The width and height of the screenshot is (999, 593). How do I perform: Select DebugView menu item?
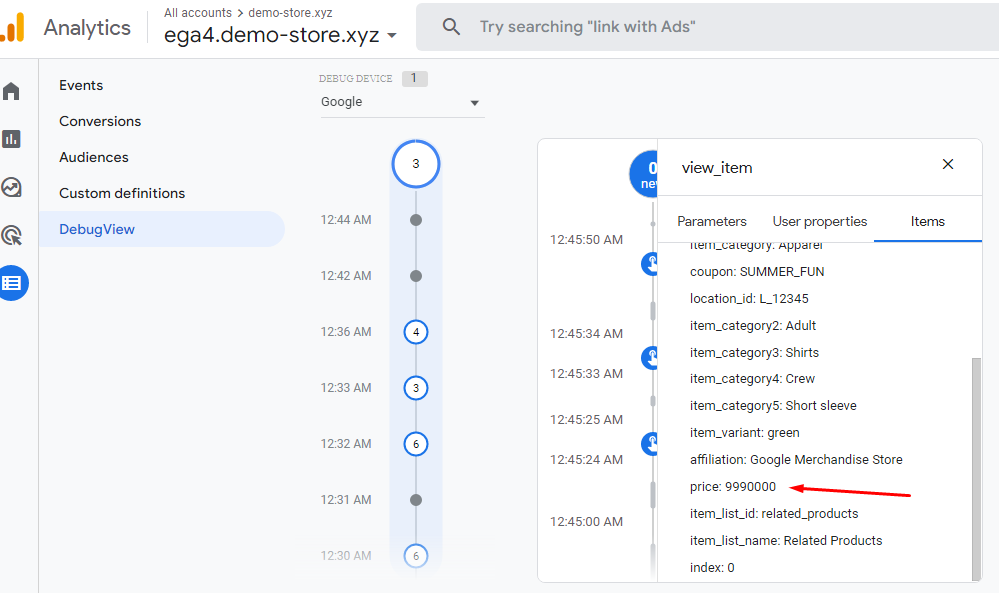[161, 229]
